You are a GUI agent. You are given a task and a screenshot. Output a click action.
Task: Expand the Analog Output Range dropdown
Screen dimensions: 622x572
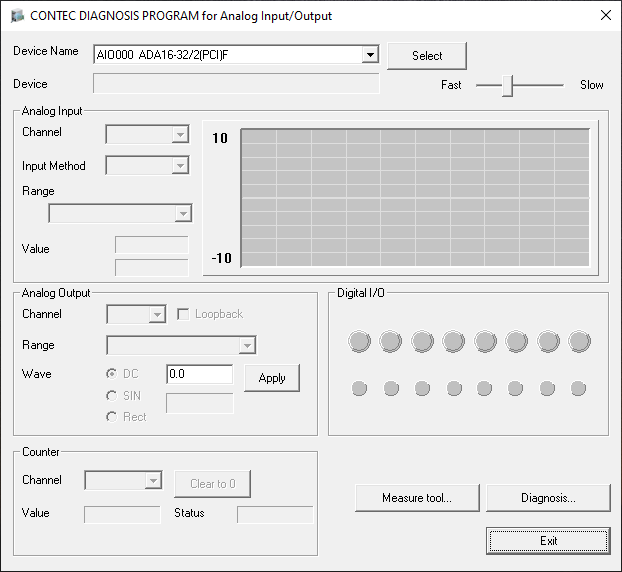[x=247, y=345]
